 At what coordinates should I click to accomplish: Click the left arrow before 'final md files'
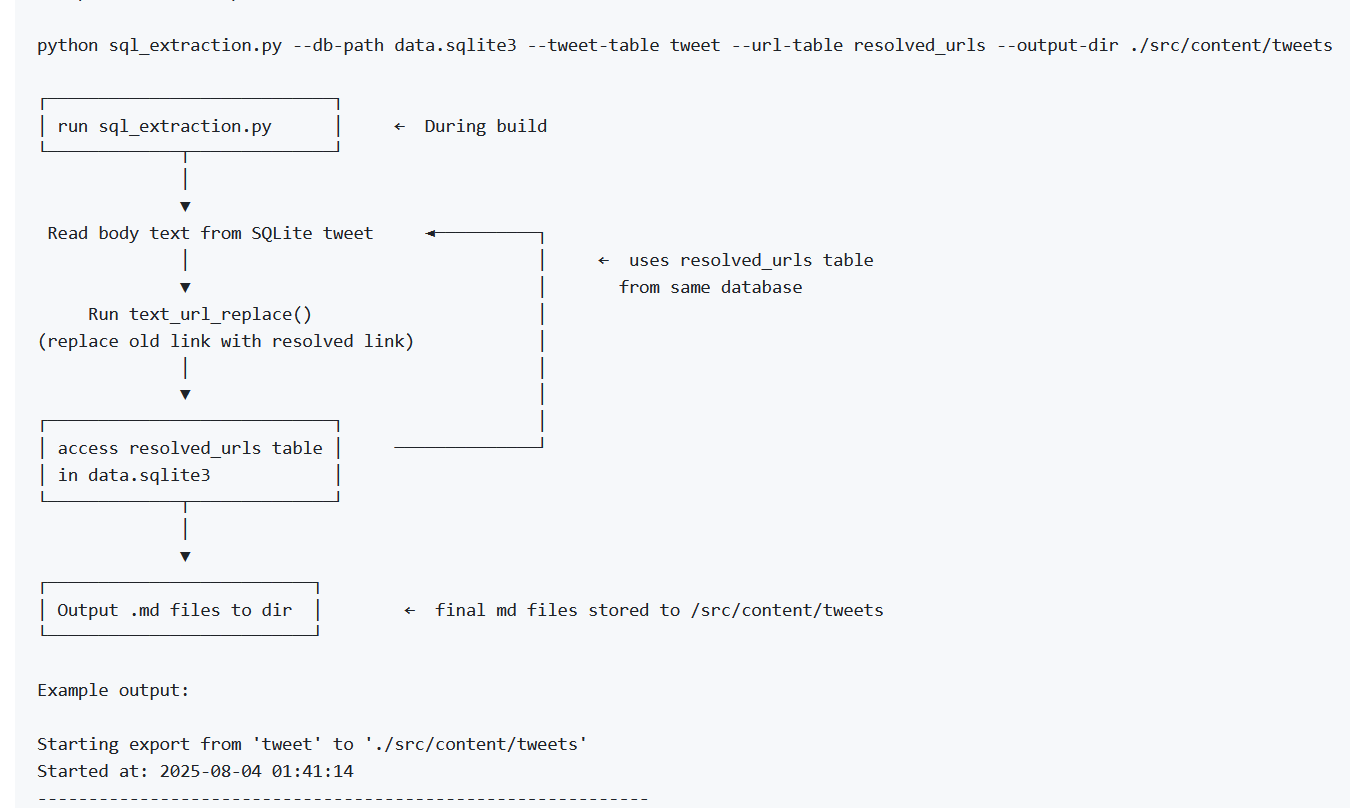410,610
